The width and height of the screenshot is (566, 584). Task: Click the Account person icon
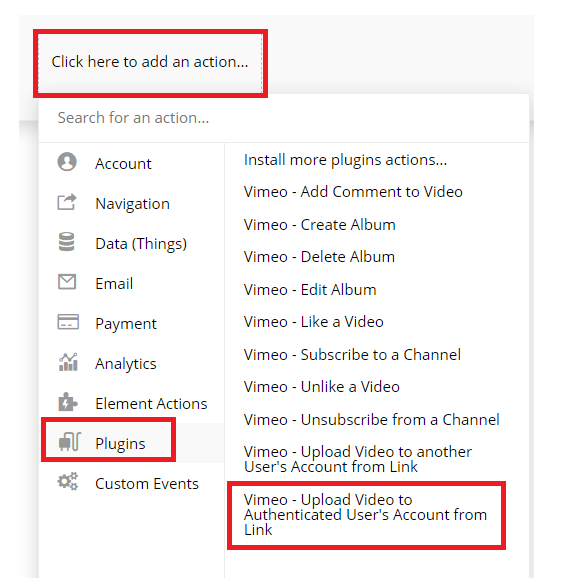[67, 162]
